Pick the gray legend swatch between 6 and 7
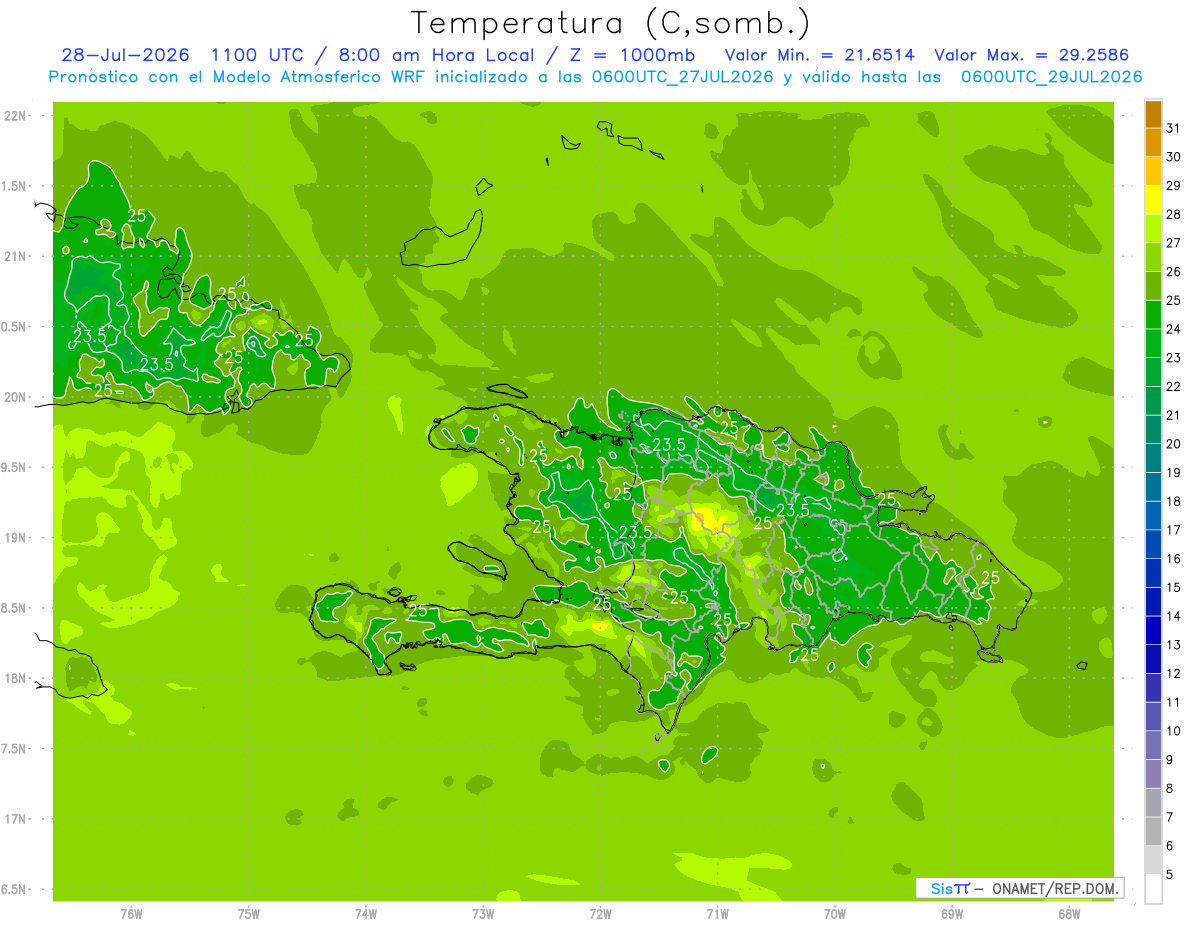1200x927 pixels. (x=1153, y=831)
